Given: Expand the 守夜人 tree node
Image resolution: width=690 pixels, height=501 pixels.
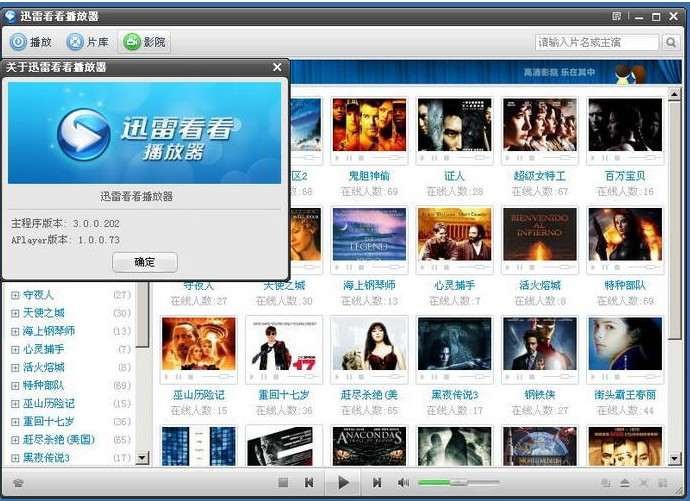Looking at the screenshot, I should (x=15, y=295).
